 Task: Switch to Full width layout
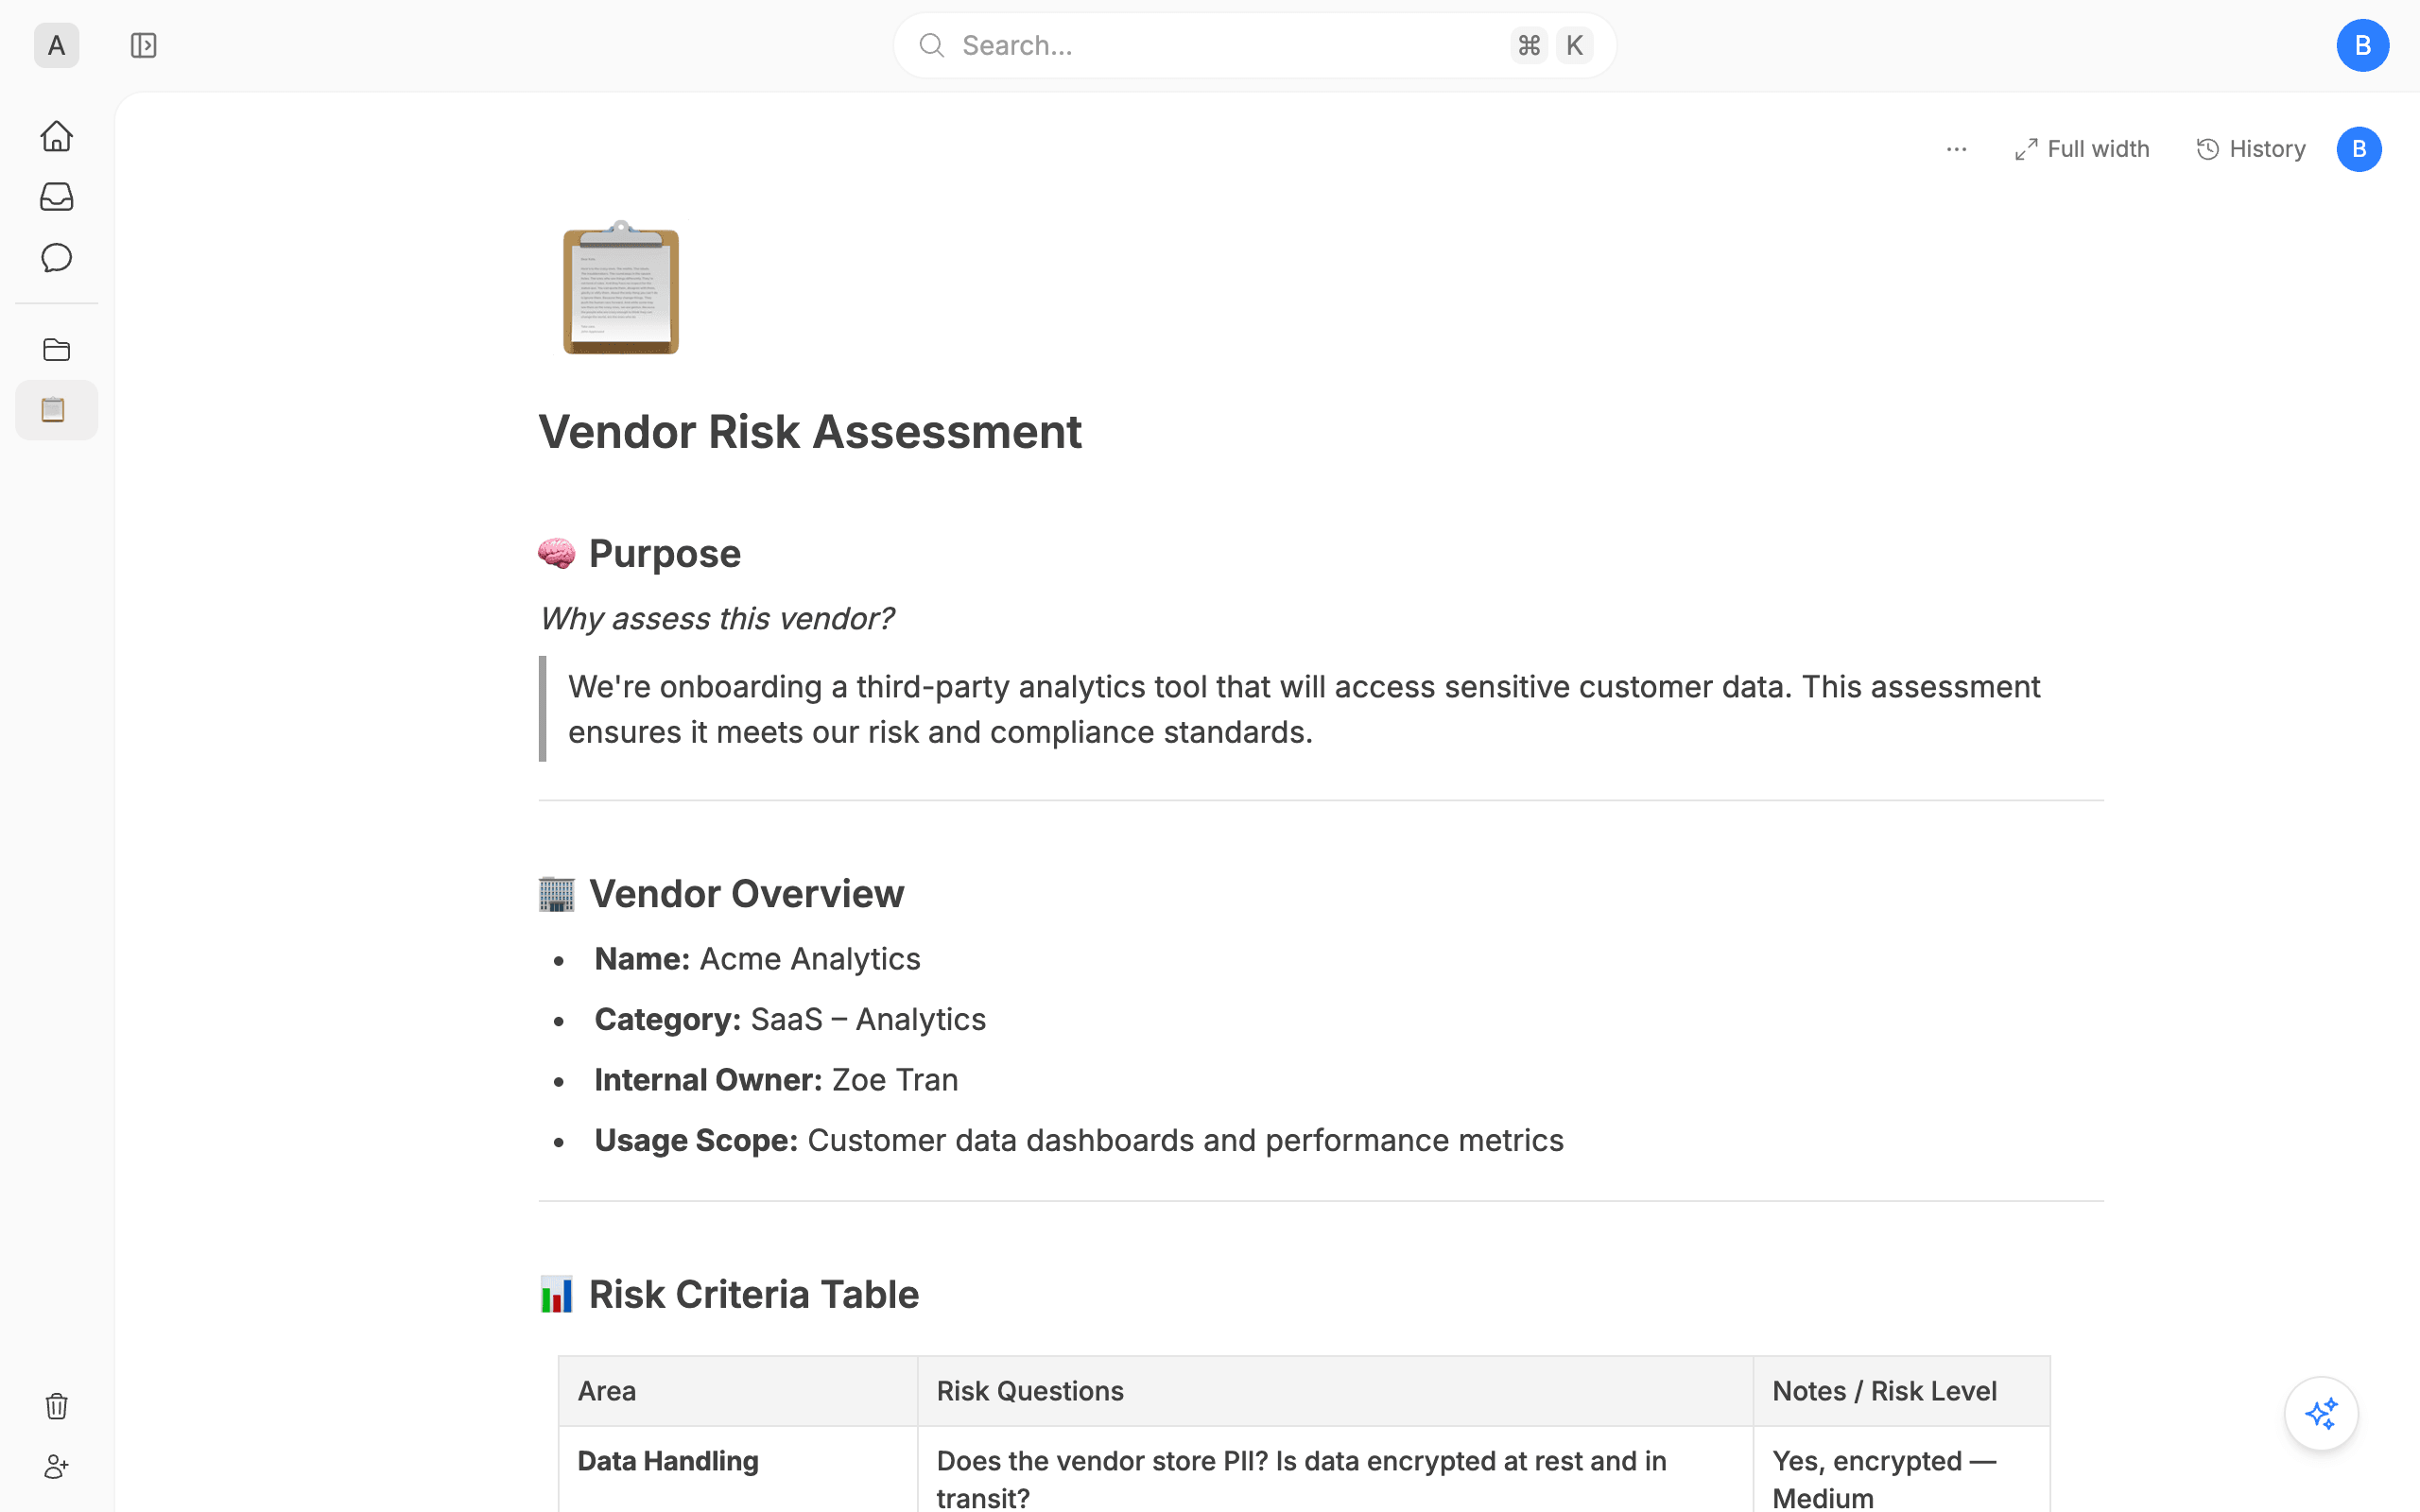pyautogui.click(x=2082, y=150)
